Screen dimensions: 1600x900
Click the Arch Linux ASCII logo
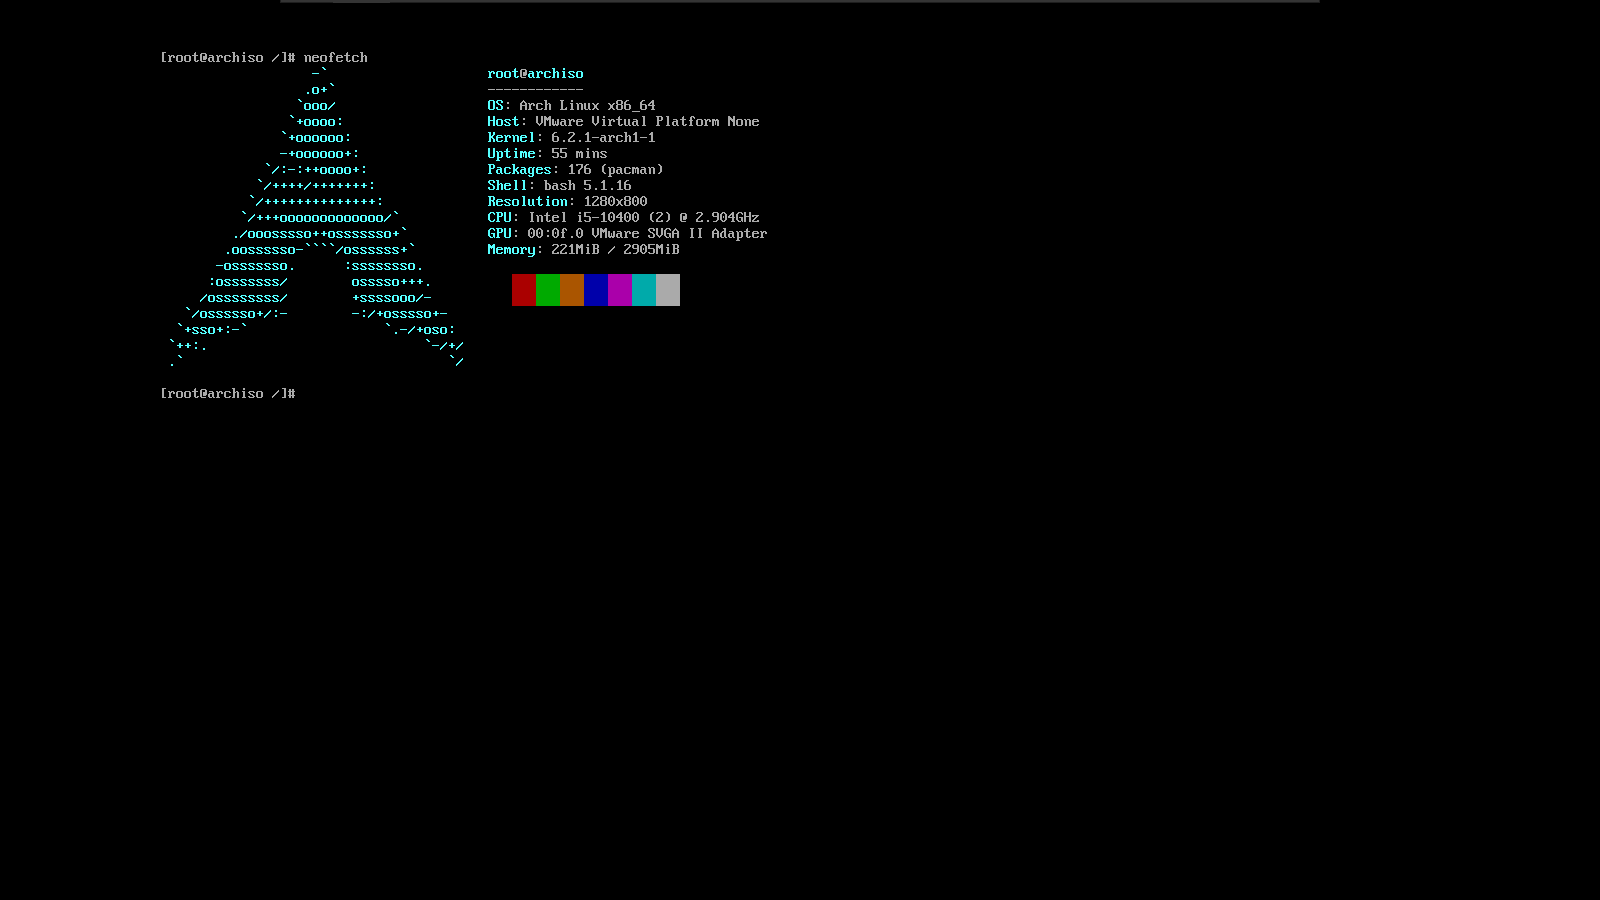pos(316,218)
